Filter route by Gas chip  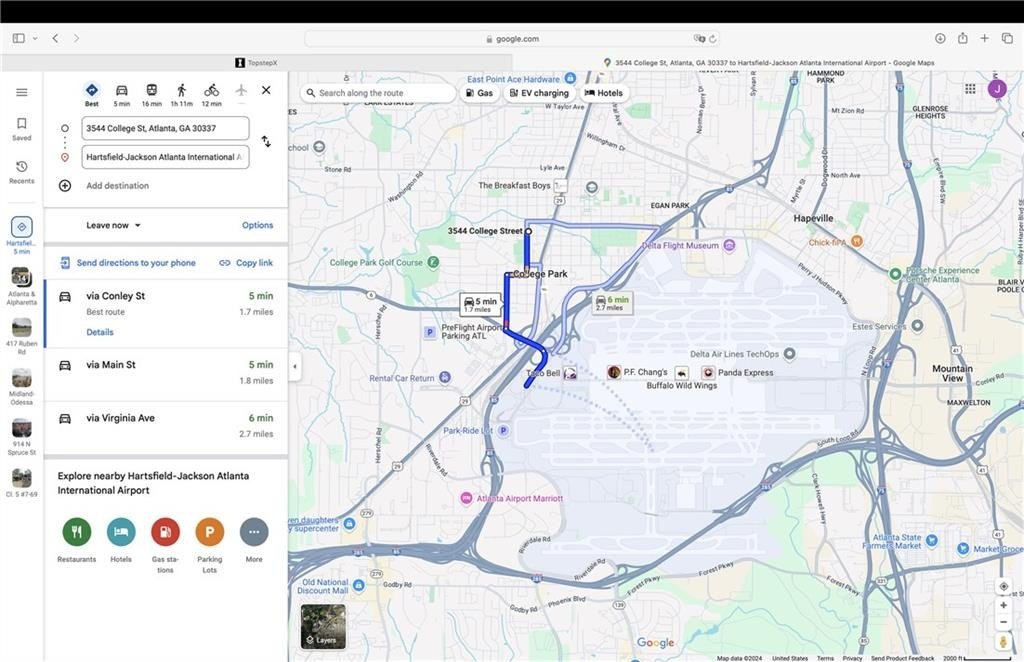(479, 93)
